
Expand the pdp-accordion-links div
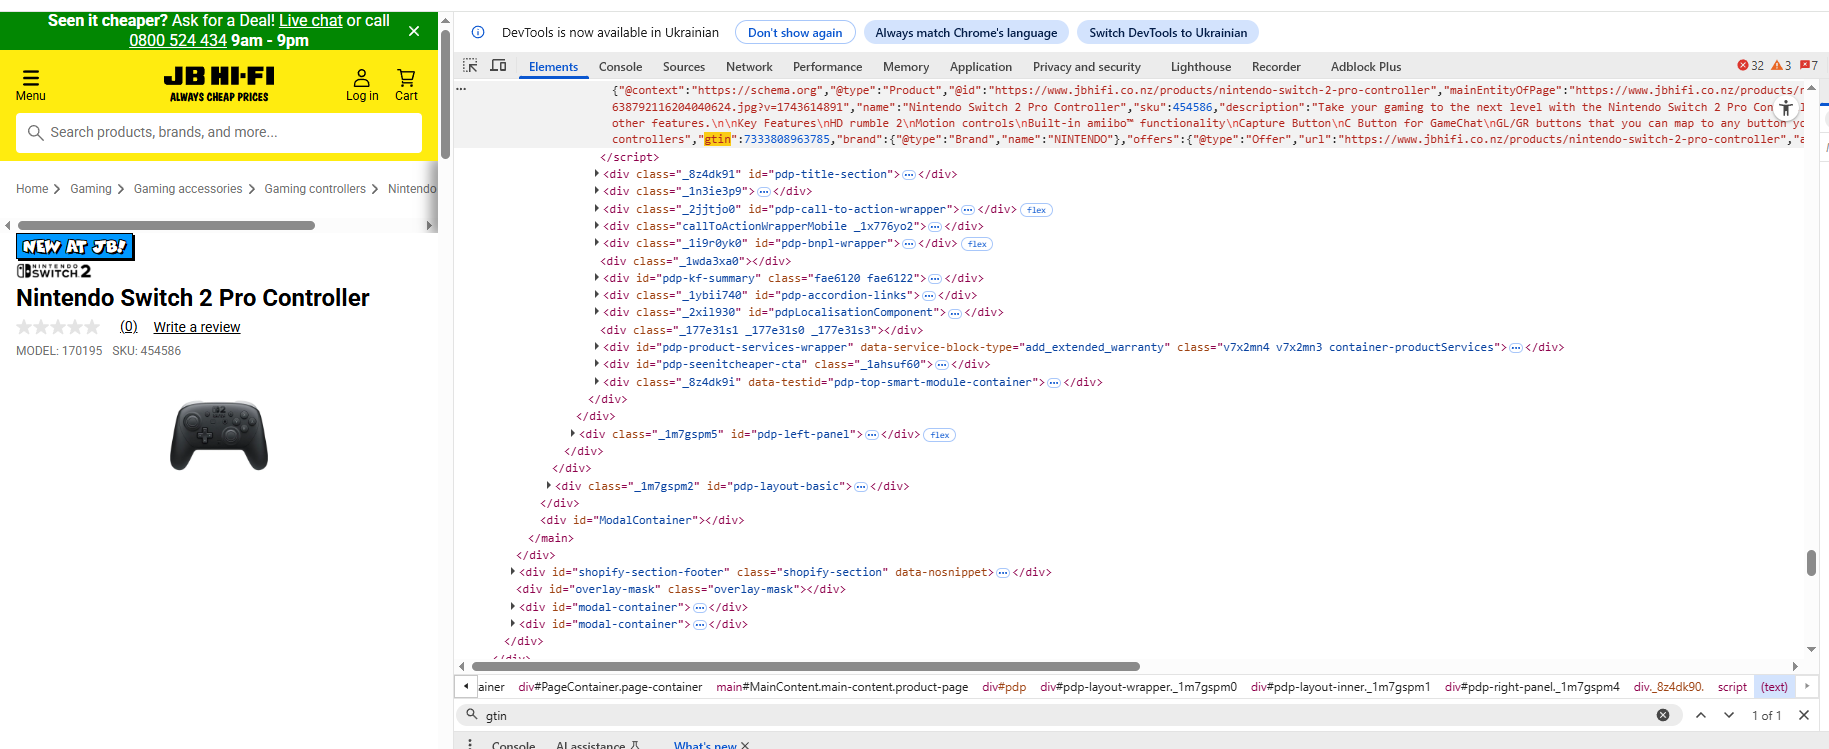(597, 295)
